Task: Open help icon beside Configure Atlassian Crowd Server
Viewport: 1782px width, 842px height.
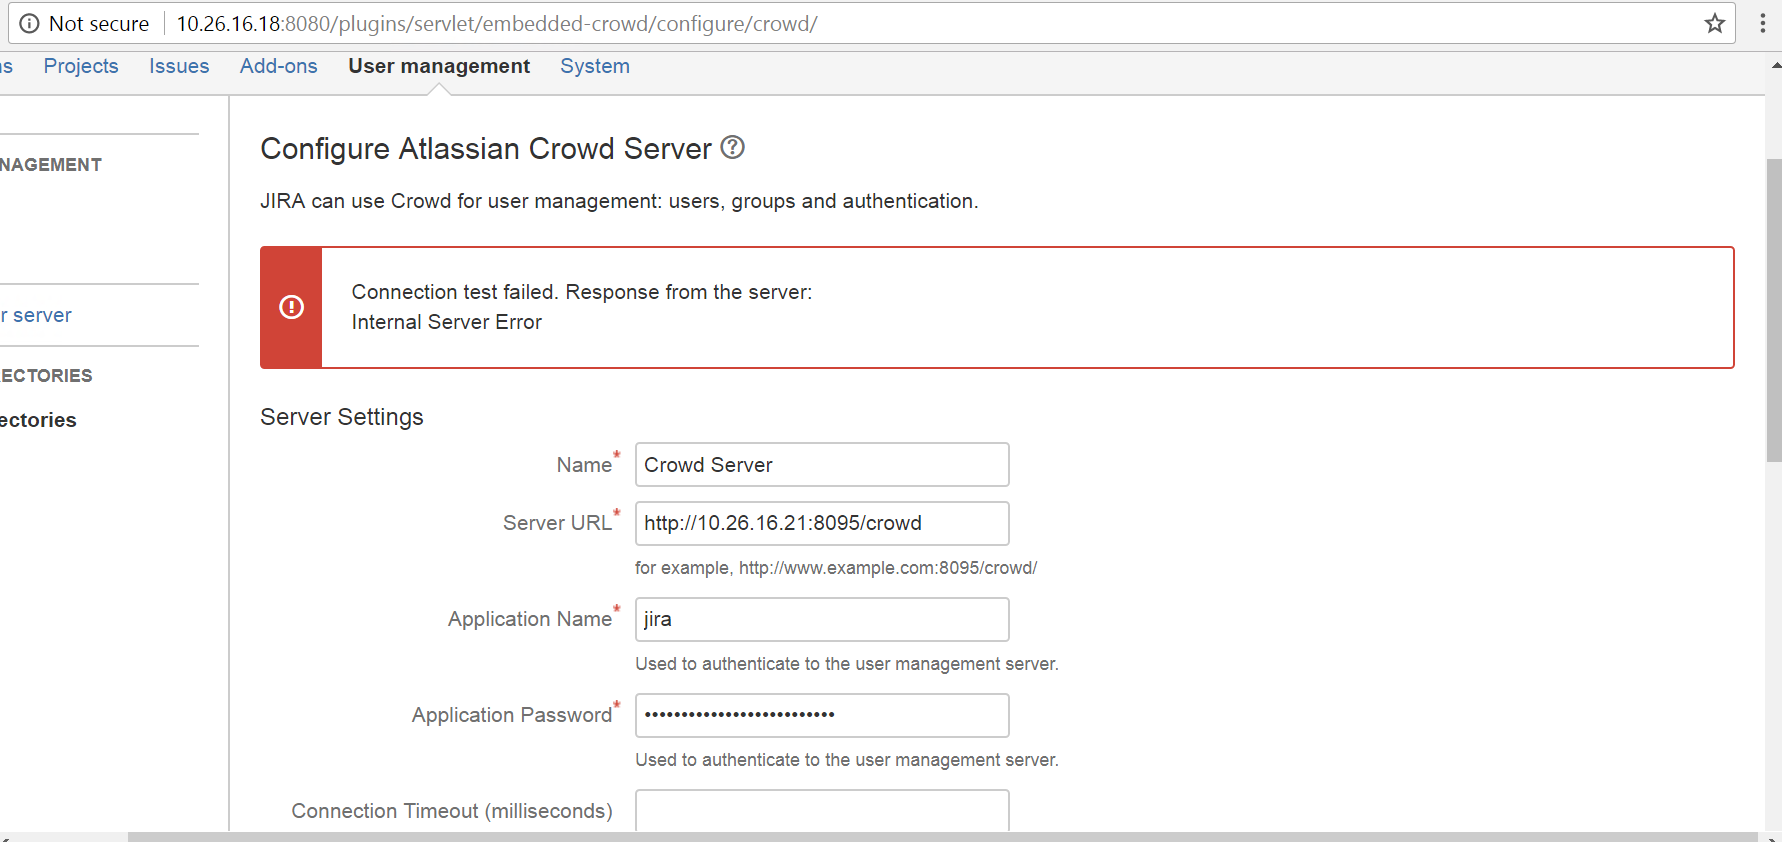Action: point(733,147)
